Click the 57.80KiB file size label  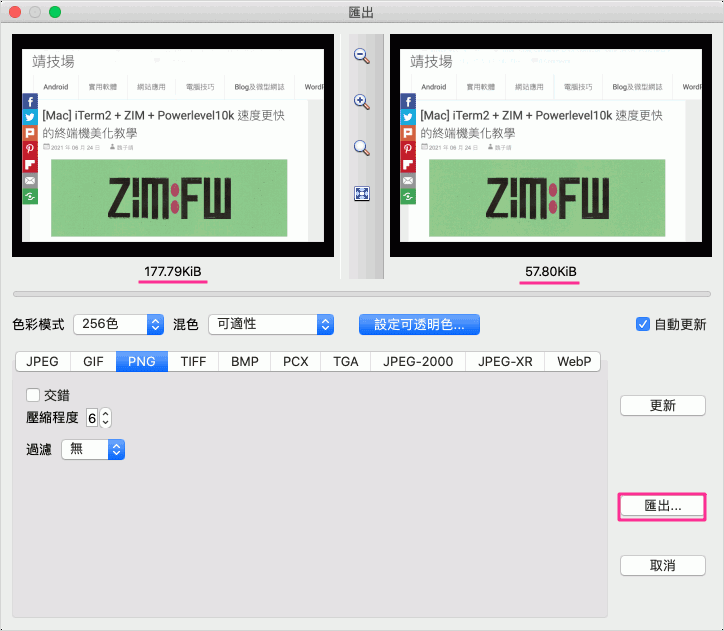click(551, 271)
